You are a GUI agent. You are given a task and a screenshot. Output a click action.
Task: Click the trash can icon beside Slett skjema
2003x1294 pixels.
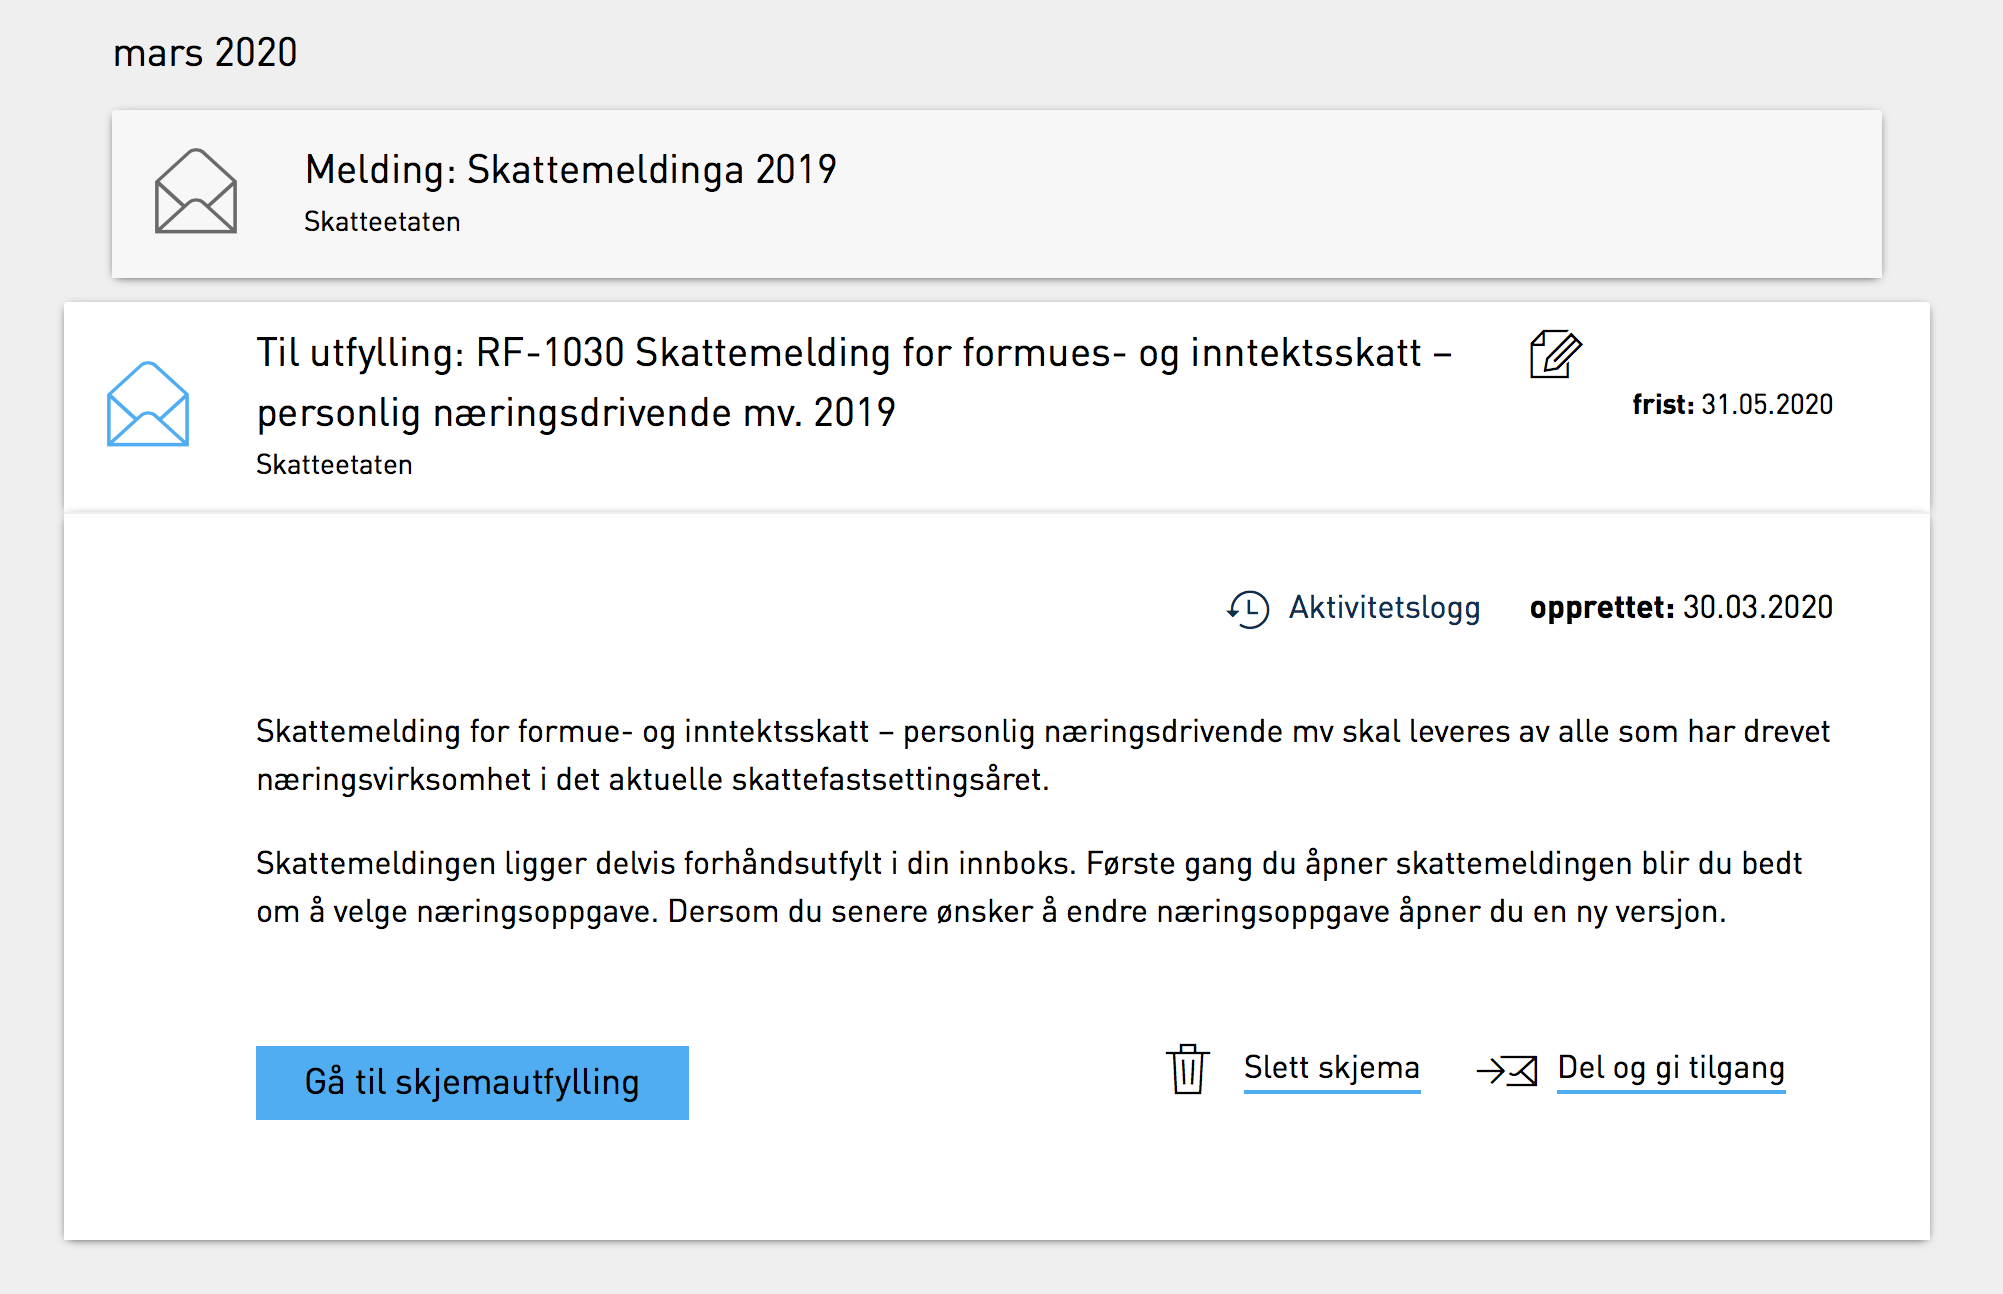(1188, 1069)
